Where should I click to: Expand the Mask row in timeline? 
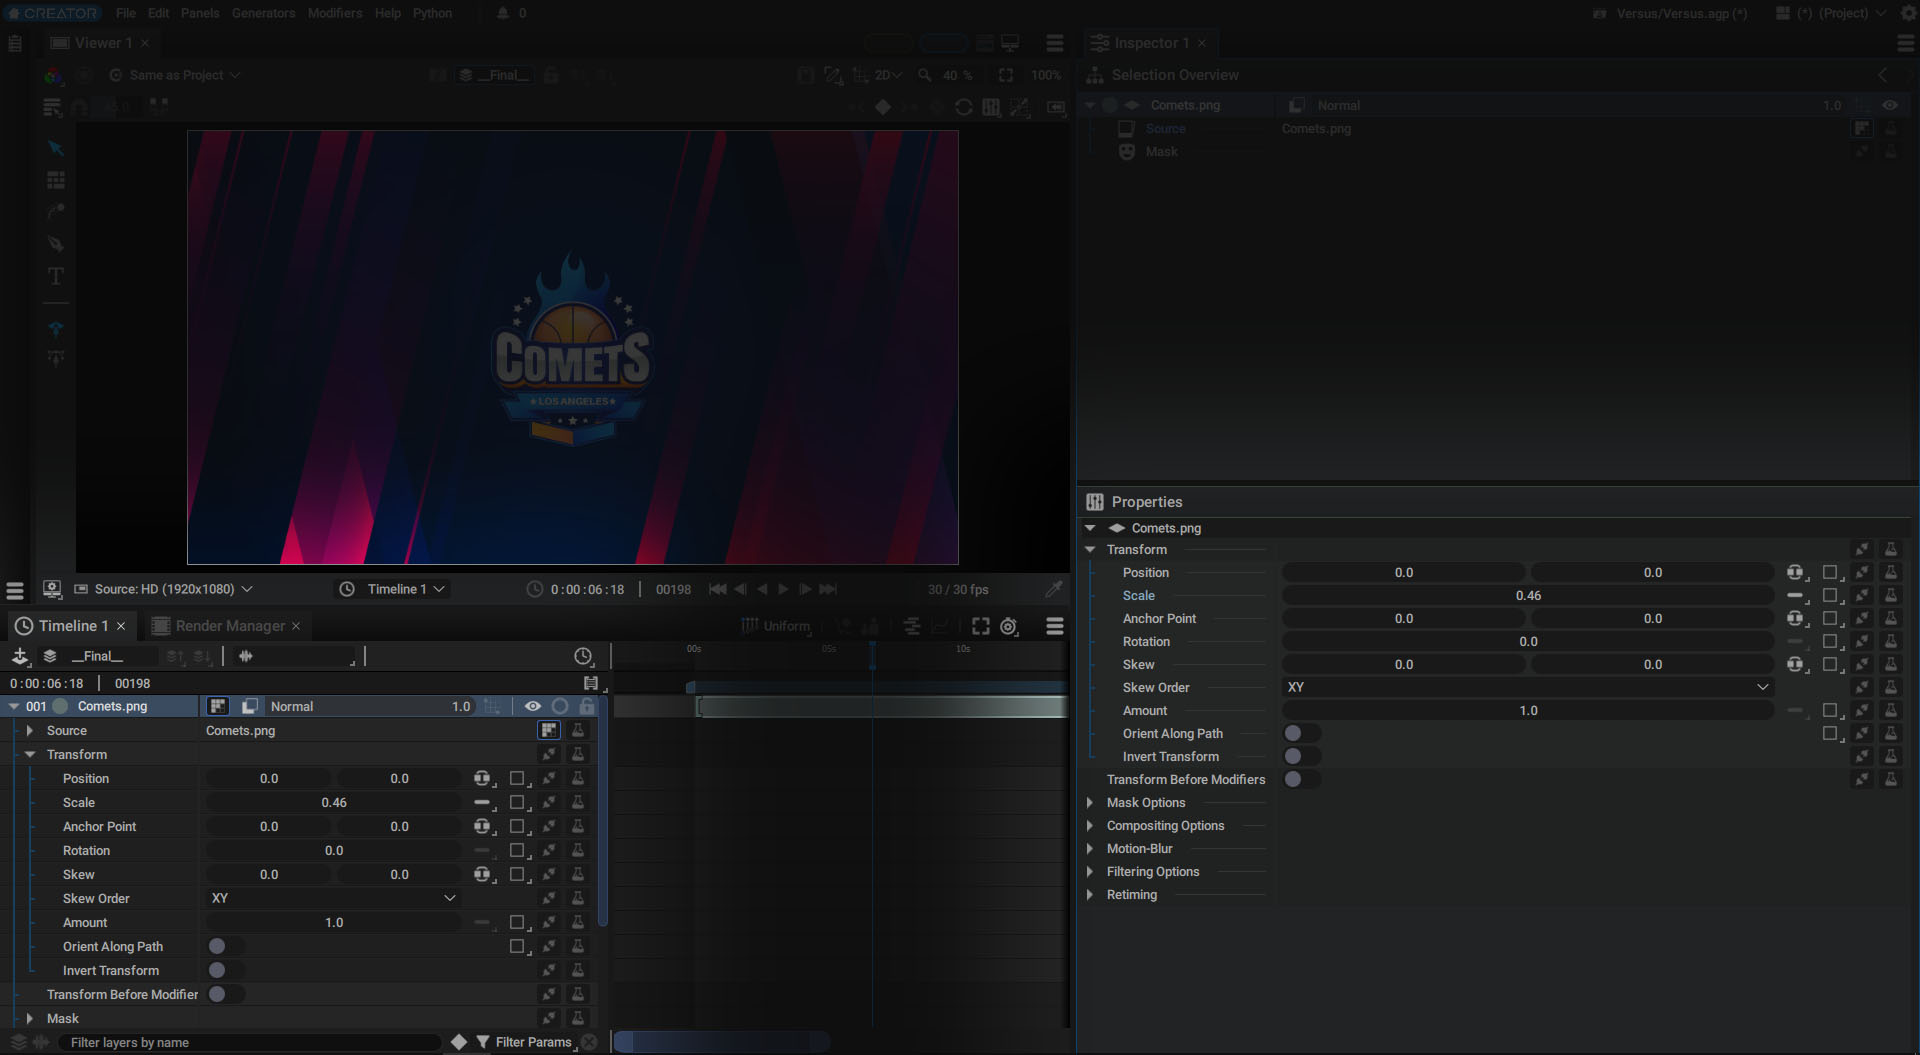[30, 1018]
